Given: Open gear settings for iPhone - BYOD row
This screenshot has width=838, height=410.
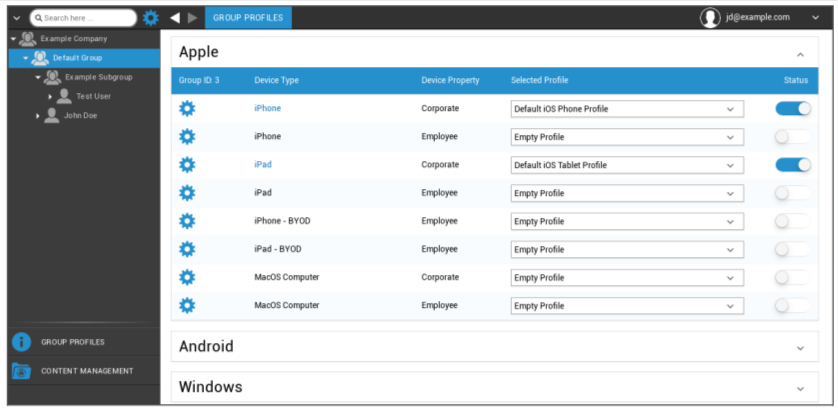Looking at the screenshot, I should [x=187, y=221].
